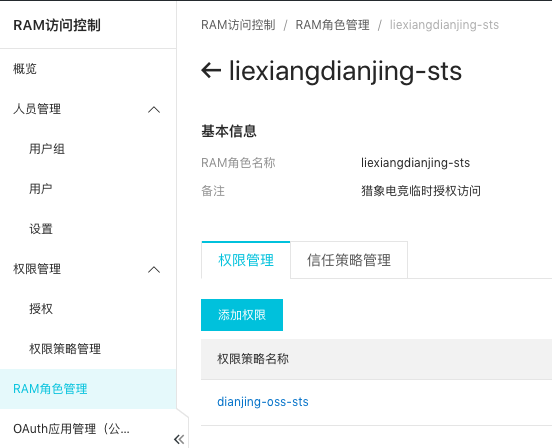
Task: Select 用户 in the sidebar
Action: (40, 189)
